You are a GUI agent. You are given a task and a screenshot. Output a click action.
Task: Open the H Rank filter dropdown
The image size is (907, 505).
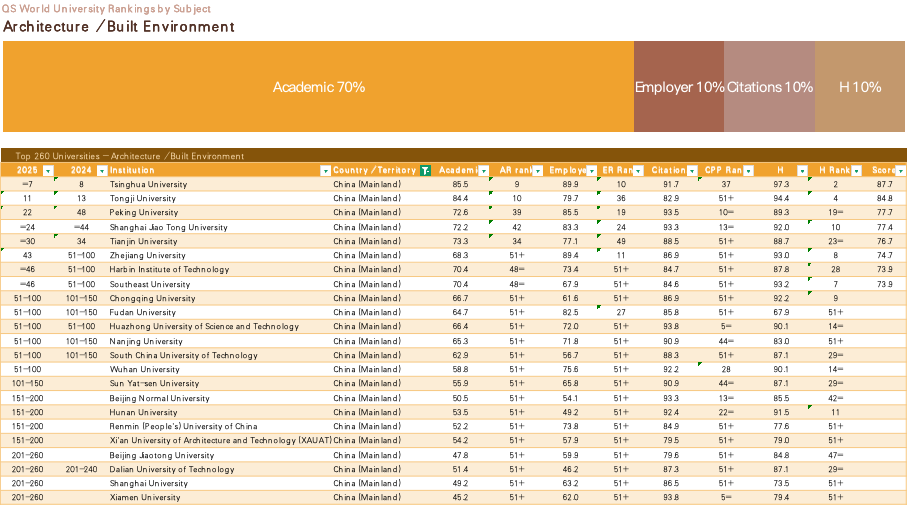(856, 170)
